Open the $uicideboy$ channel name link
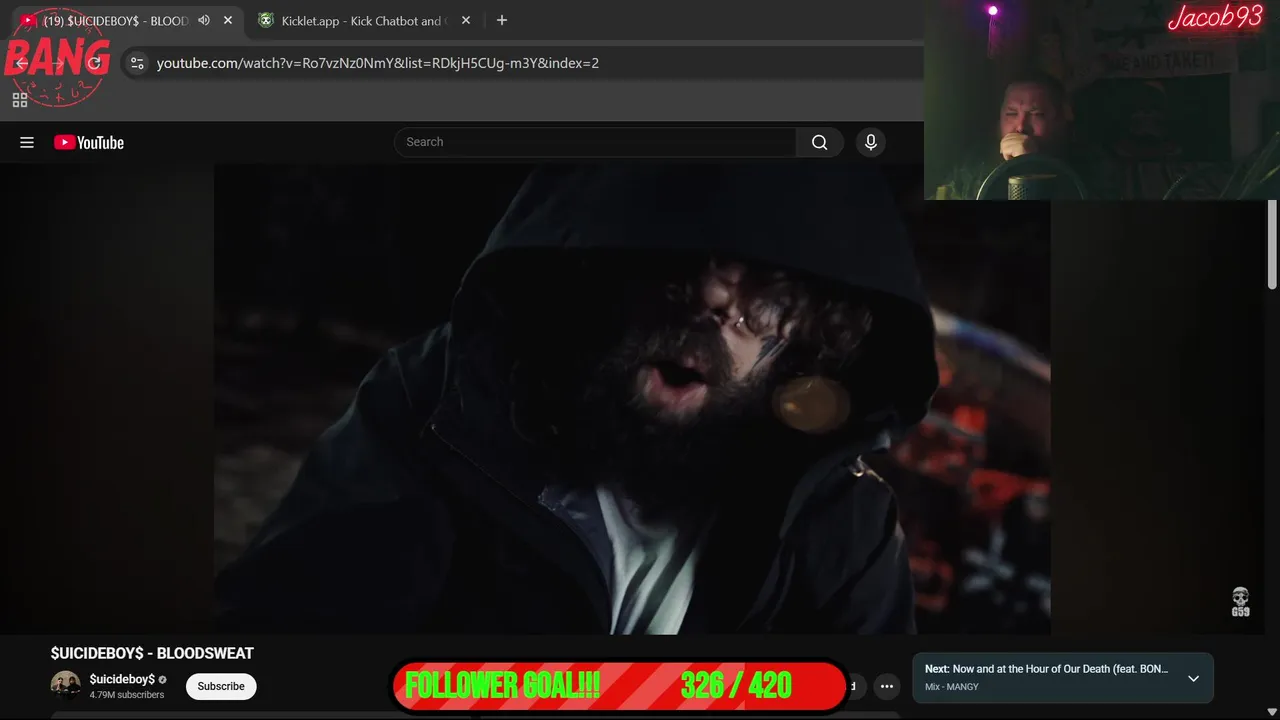The width and height of the screenshot is (1280, 720). (122, 679)
